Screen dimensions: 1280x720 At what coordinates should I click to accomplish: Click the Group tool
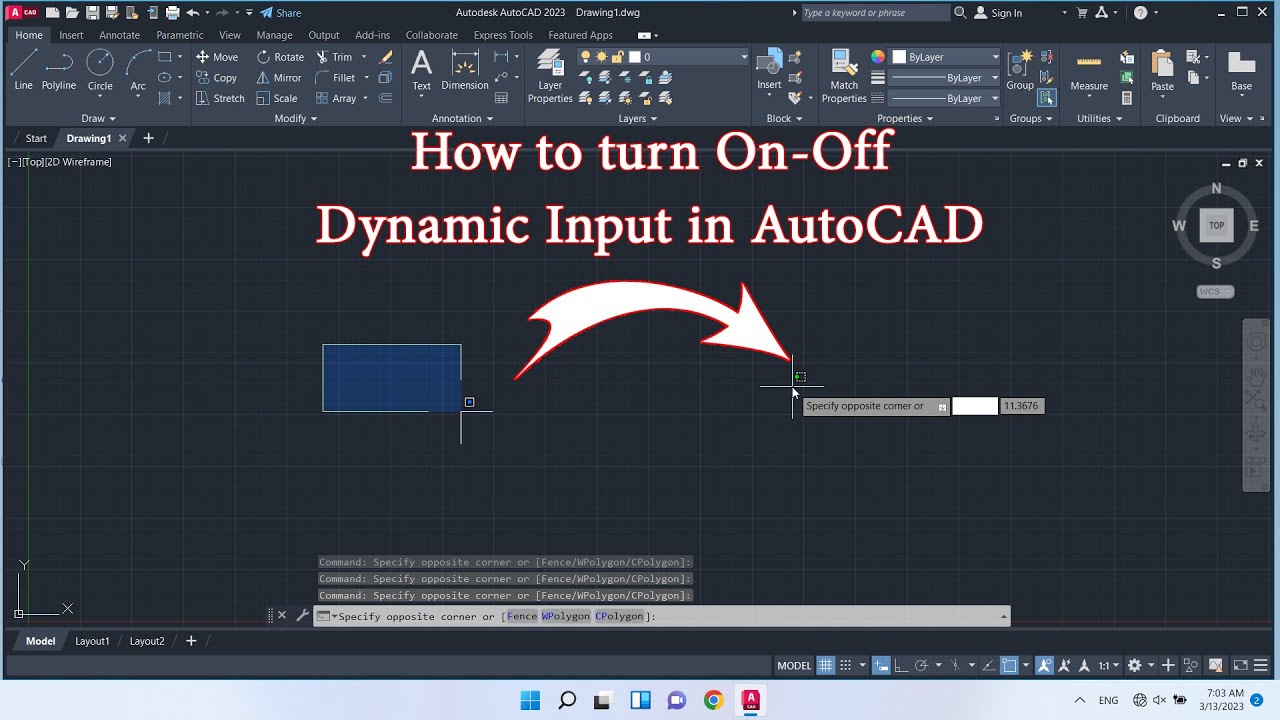coord(1020,70)
